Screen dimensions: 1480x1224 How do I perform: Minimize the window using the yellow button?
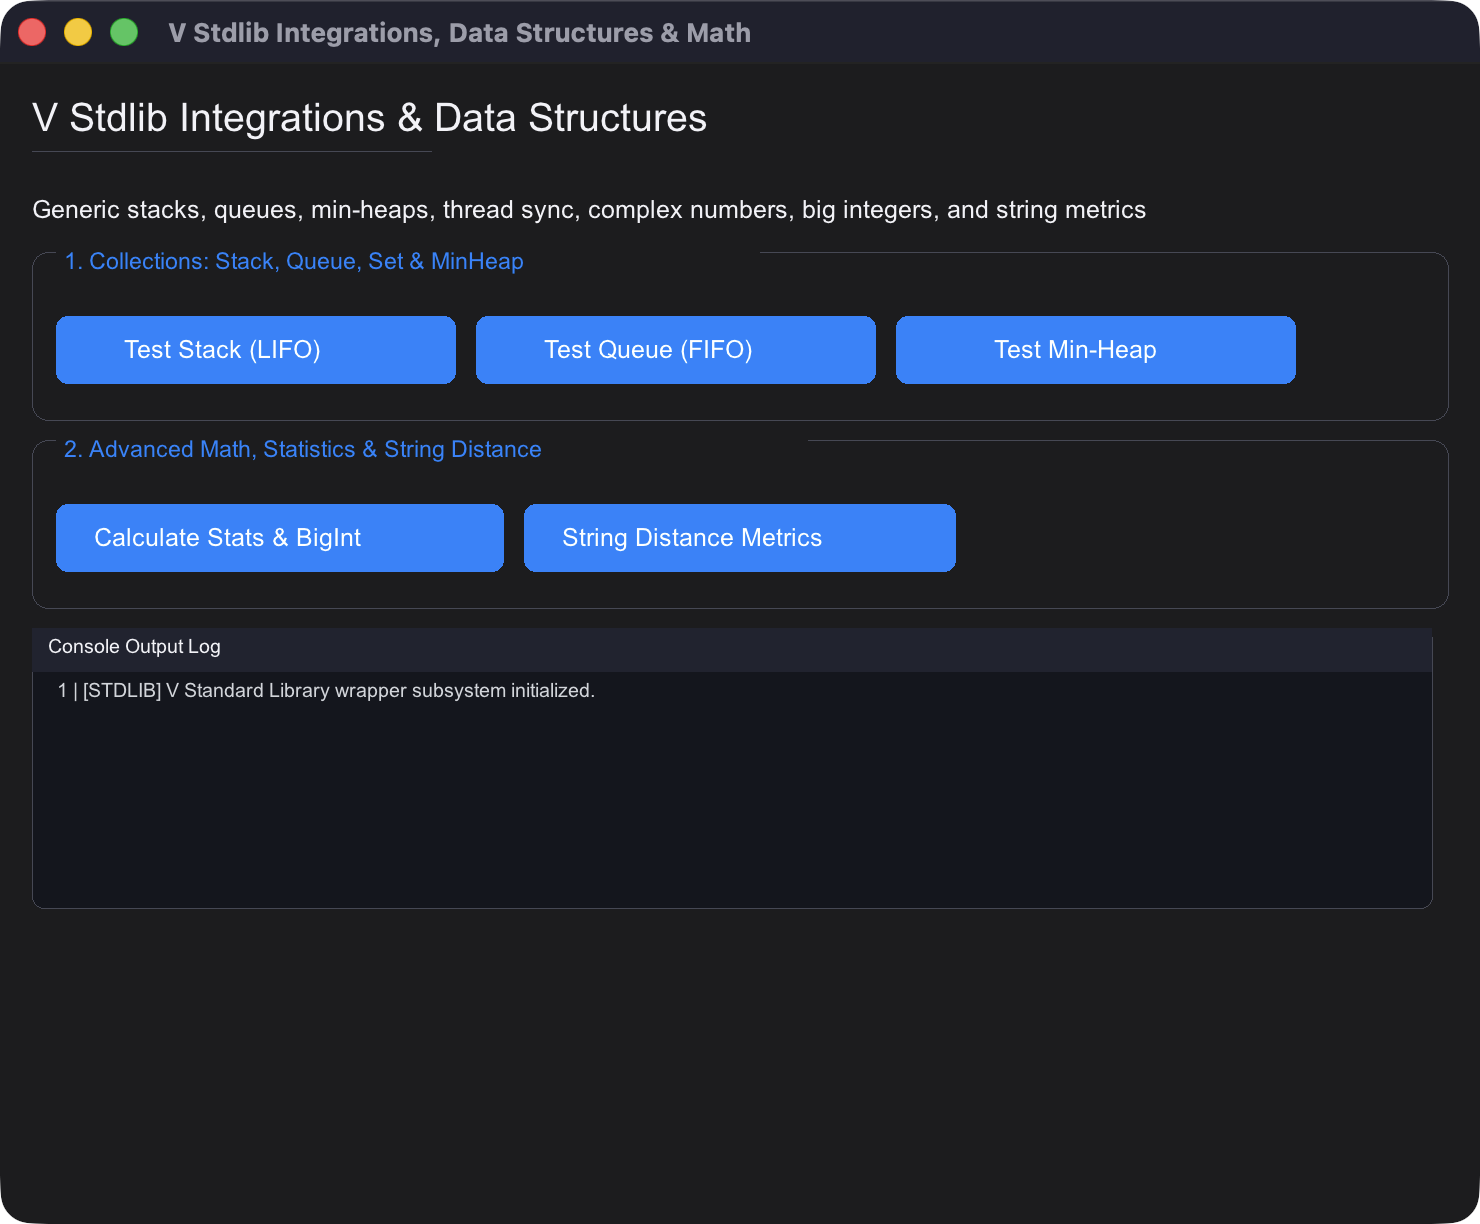point(78,32)
